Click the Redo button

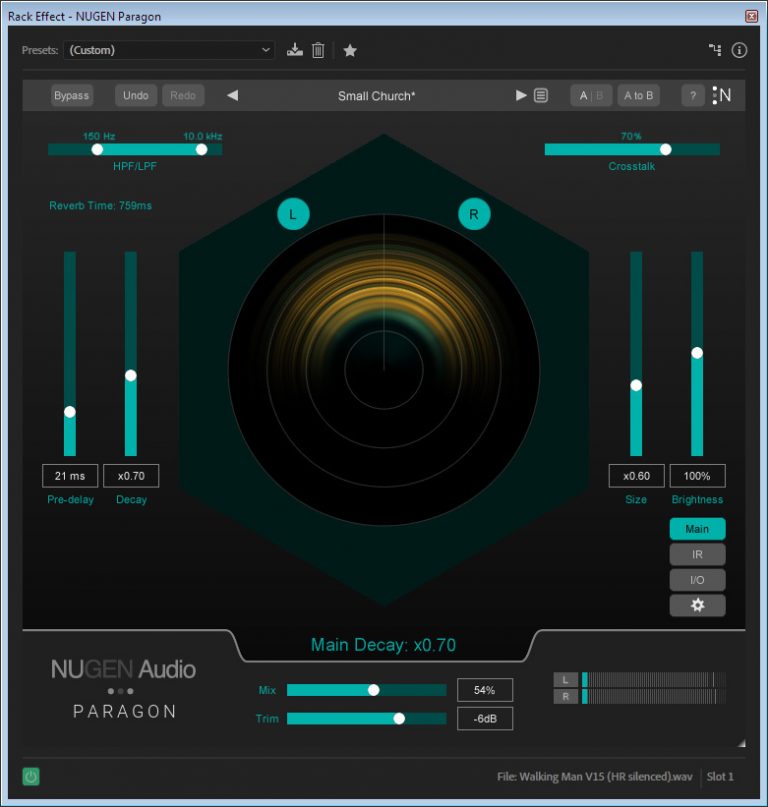coord(183,96)
